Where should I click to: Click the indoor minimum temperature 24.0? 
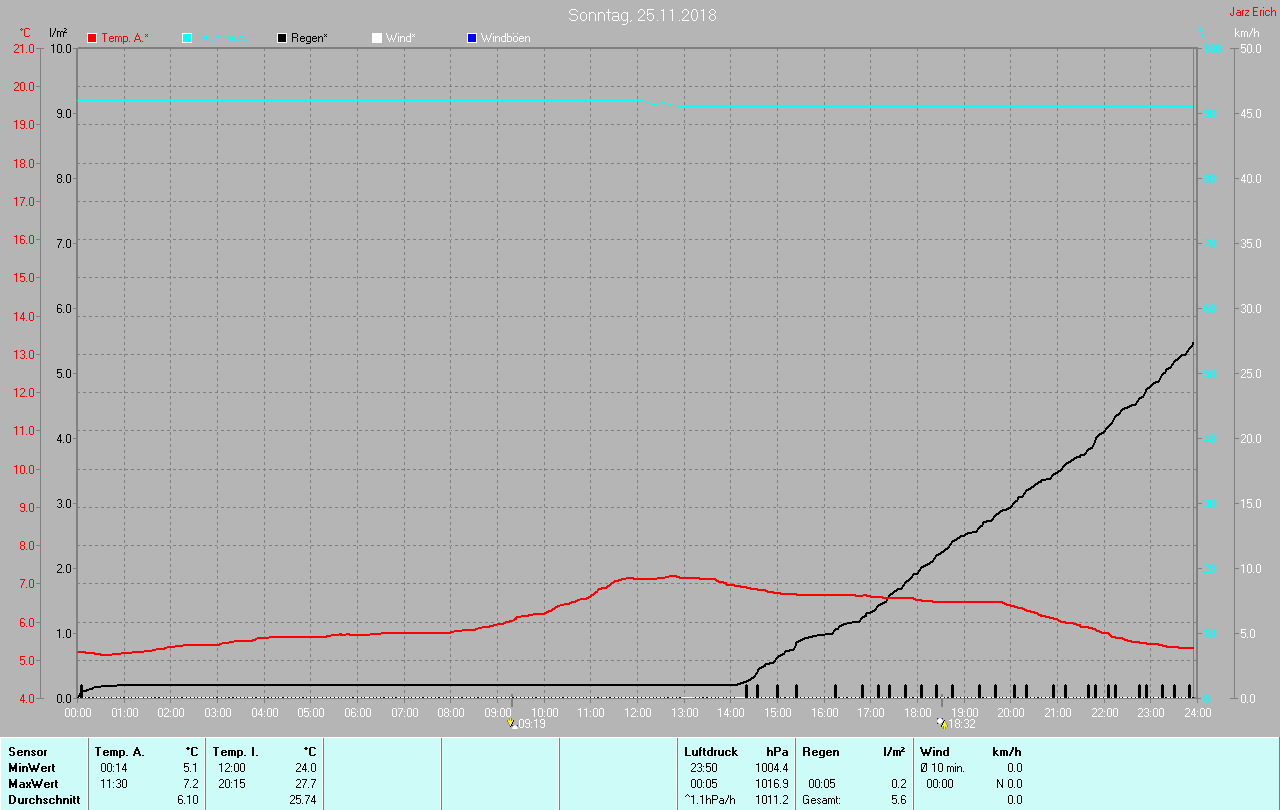(x=305, y=767)
